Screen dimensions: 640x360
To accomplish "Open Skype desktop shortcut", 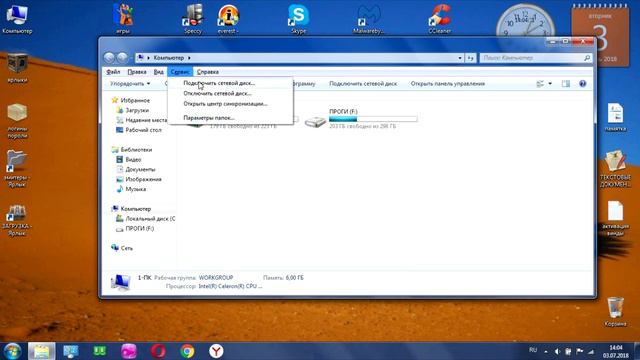I will pyautogui.click(x=298, y=18).
